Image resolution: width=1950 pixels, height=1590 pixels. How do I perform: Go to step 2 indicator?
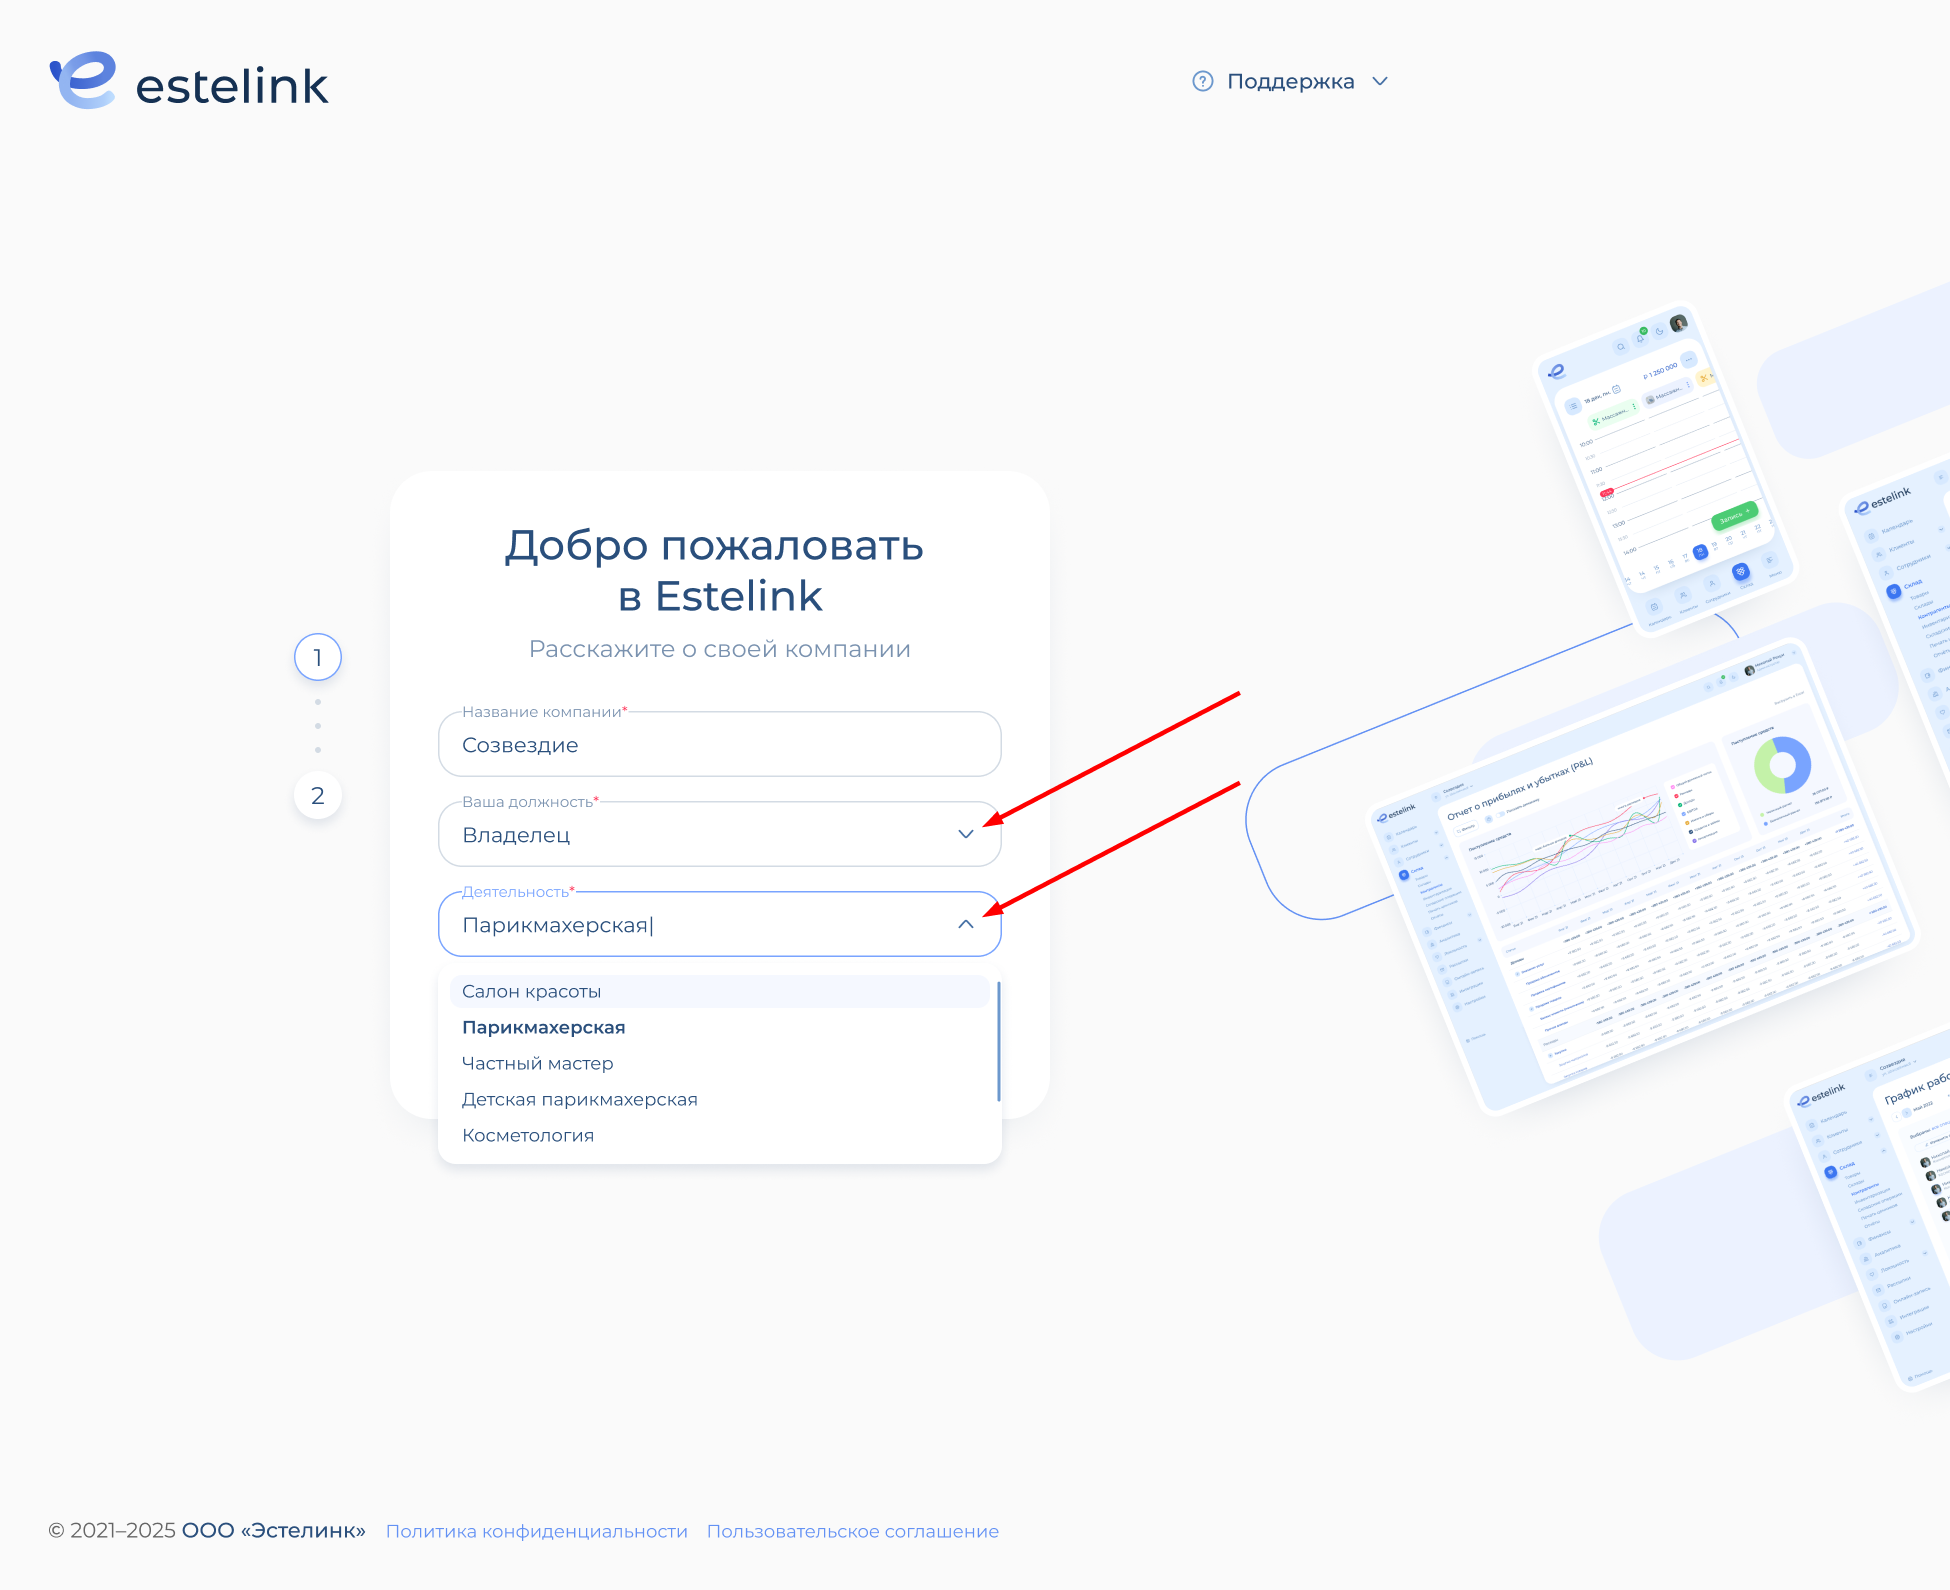(x=318, y=796)
